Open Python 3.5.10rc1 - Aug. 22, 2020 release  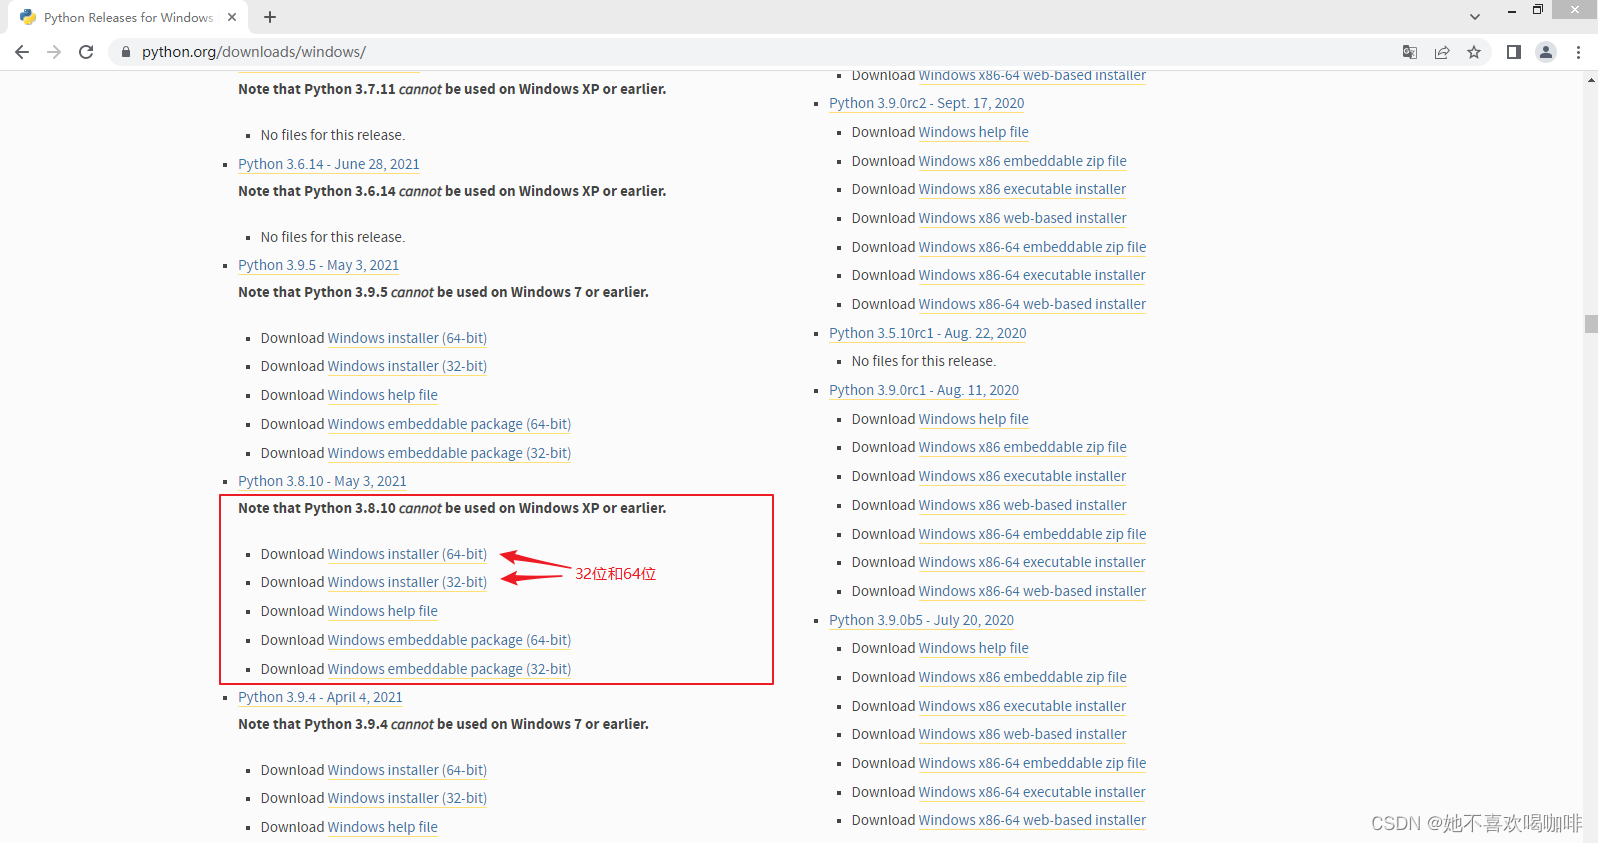[x=928, y=333]
